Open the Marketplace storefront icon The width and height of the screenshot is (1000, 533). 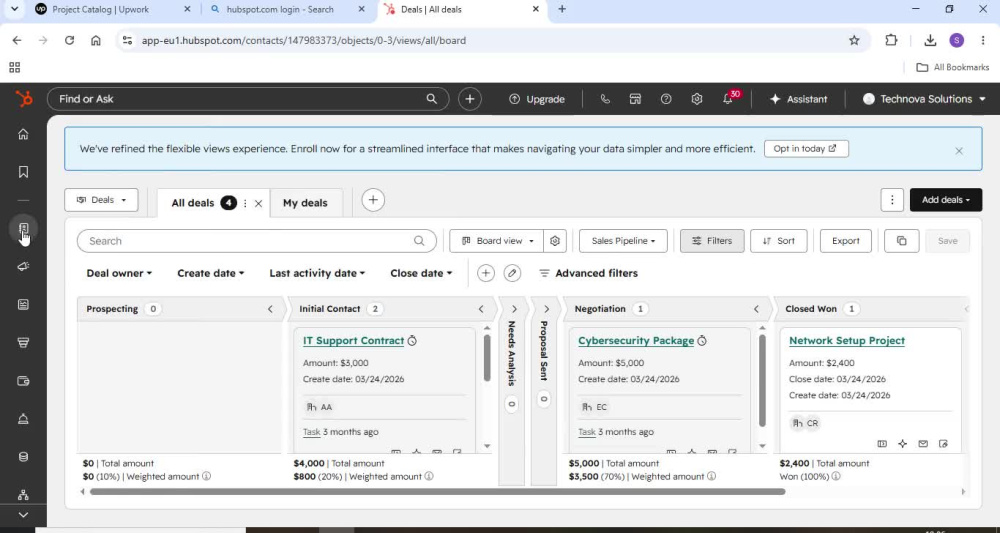pos(635,99)
